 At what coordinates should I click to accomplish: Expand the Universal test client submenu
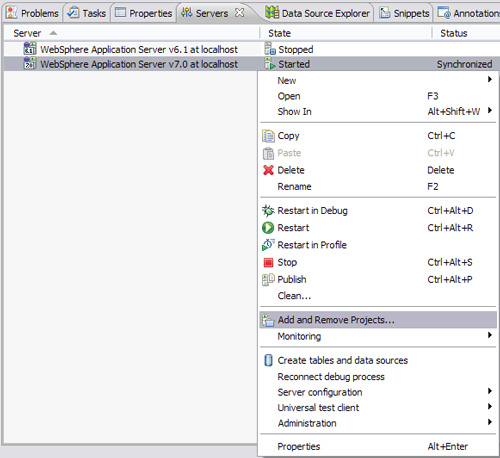378,408
